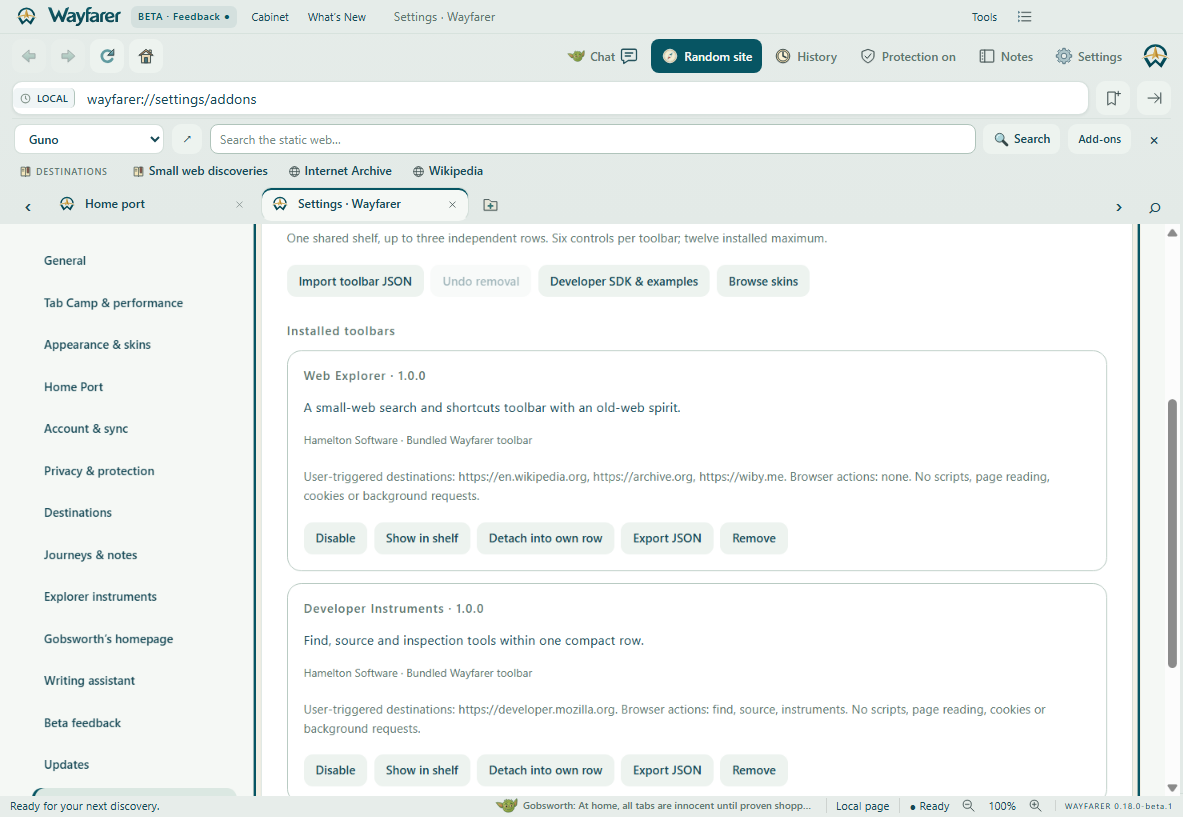Open a new tab

[x=490, y=205]
